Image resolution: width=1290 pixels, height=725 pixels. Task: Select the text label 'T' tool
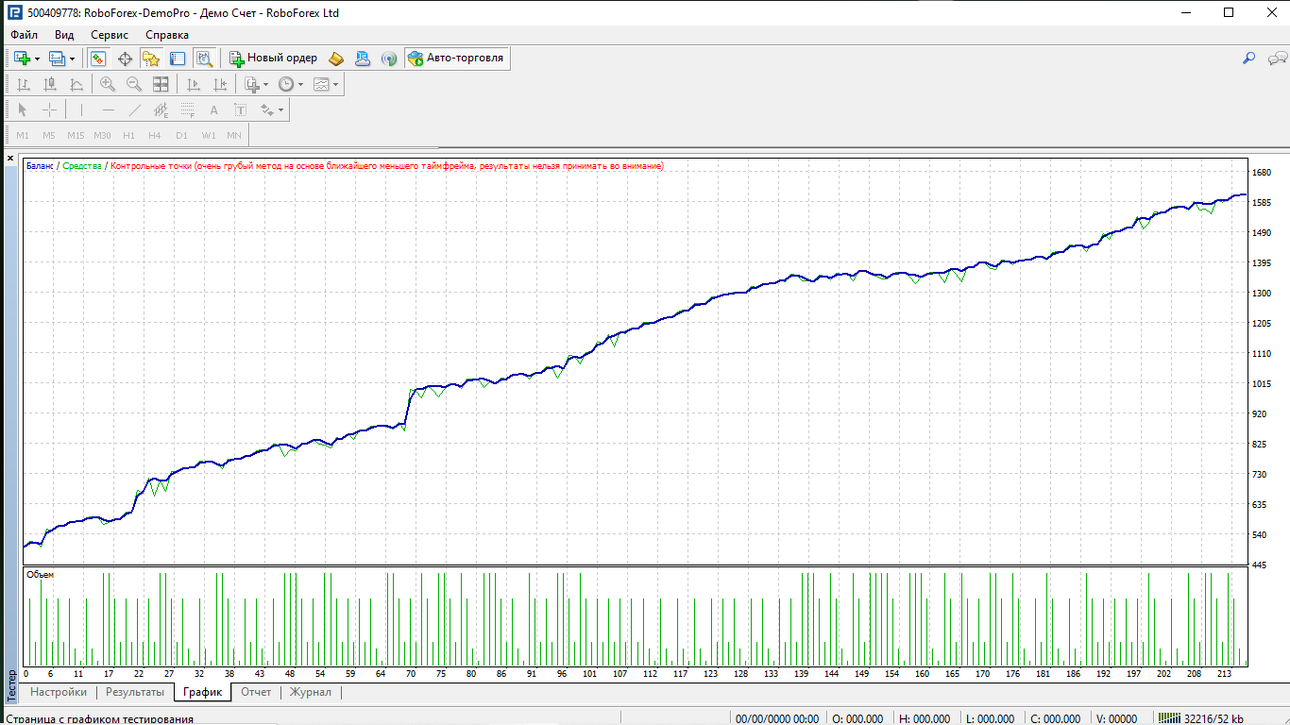[x=240, y=110]
